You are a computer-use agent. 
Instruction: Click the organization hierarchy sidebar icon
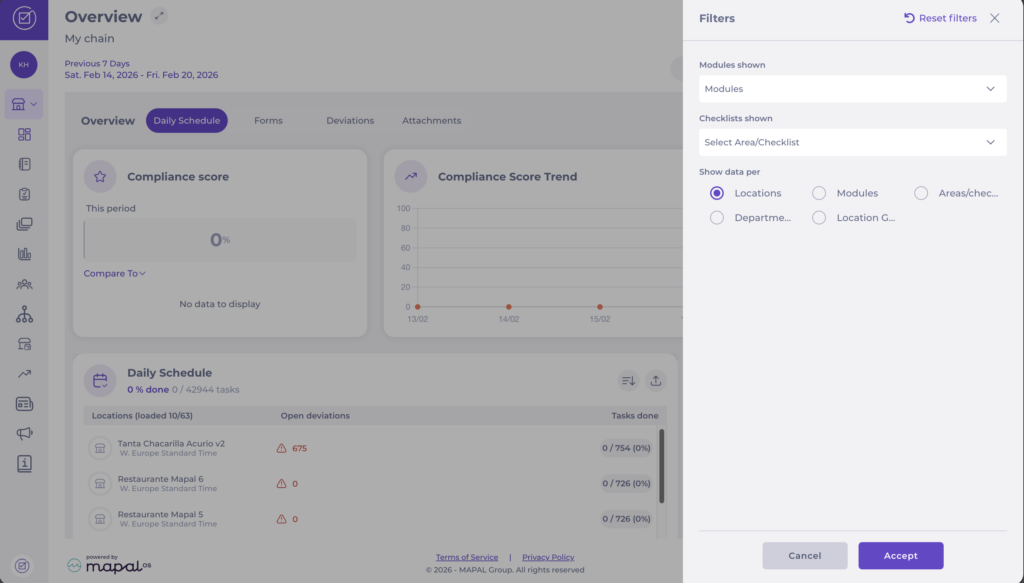25,314
